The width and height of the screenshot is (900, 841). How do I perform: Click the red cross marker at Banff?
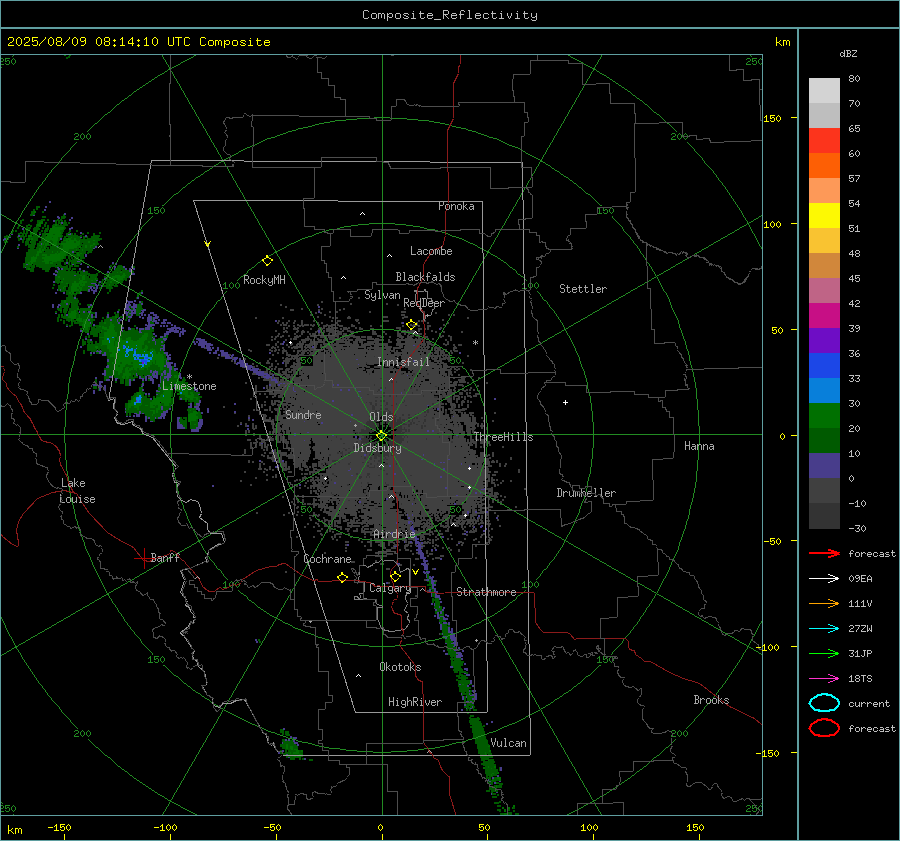[143, 558]
